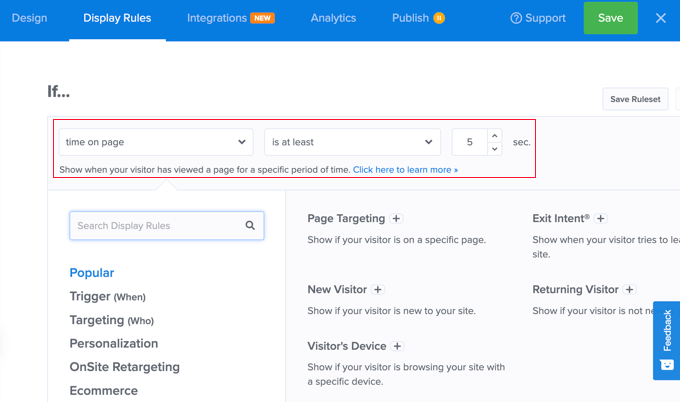Increase seconds with the up stepper arrow
The height and width of the screenshot is (402, 680).
click(x=494, y=136)
